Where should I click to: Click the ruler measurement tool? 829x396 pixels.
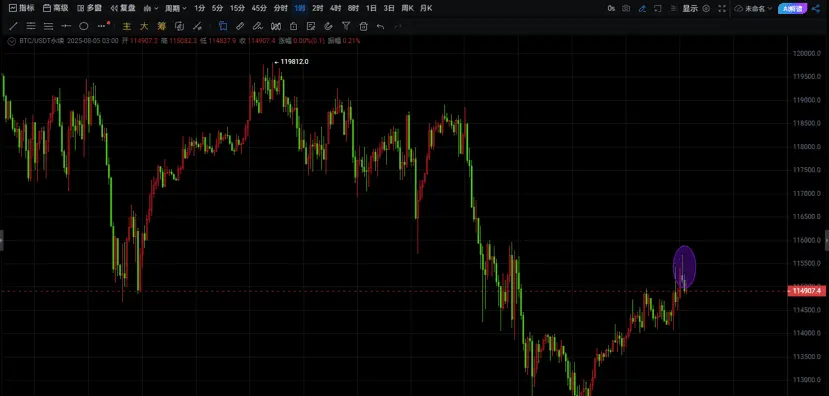pos(240,26)
